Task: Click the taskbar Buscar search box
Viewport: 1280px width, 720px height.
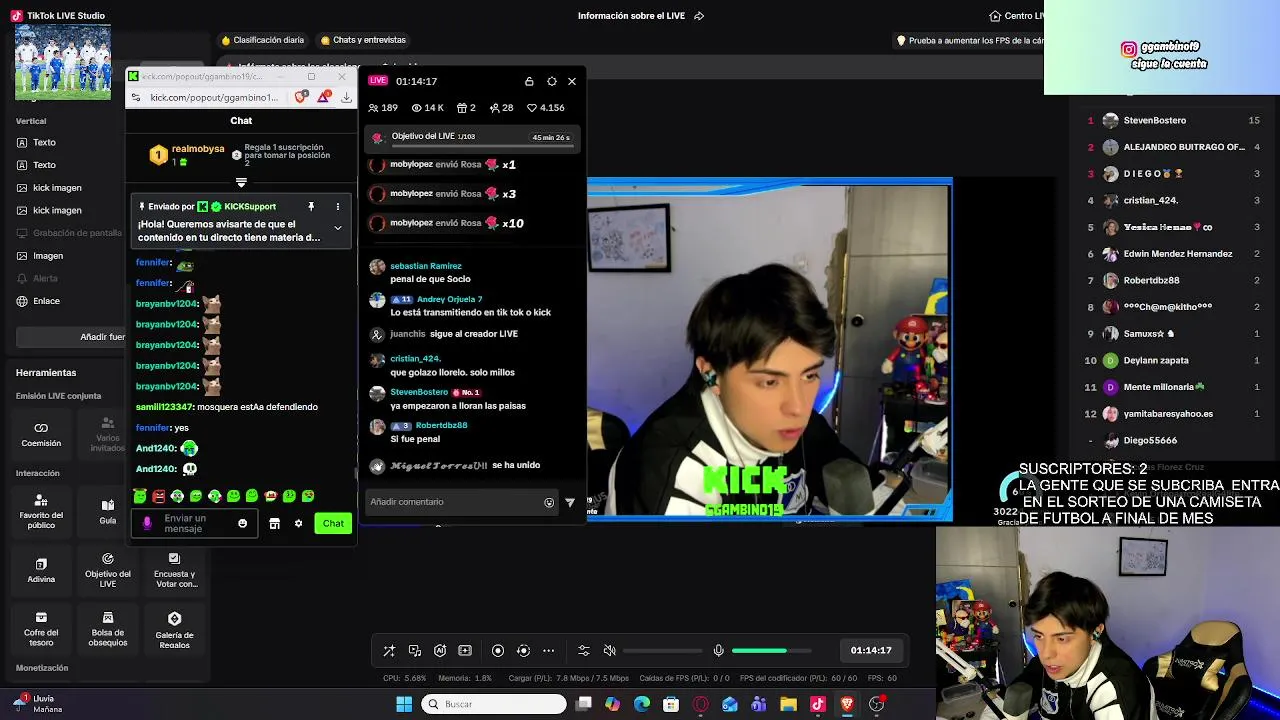Action: point(494,704)
